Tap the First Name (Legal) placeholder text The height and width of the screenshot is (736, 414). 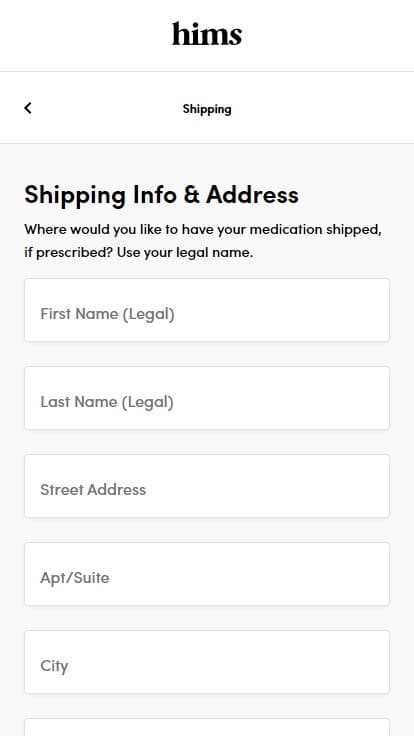[107, 314]
